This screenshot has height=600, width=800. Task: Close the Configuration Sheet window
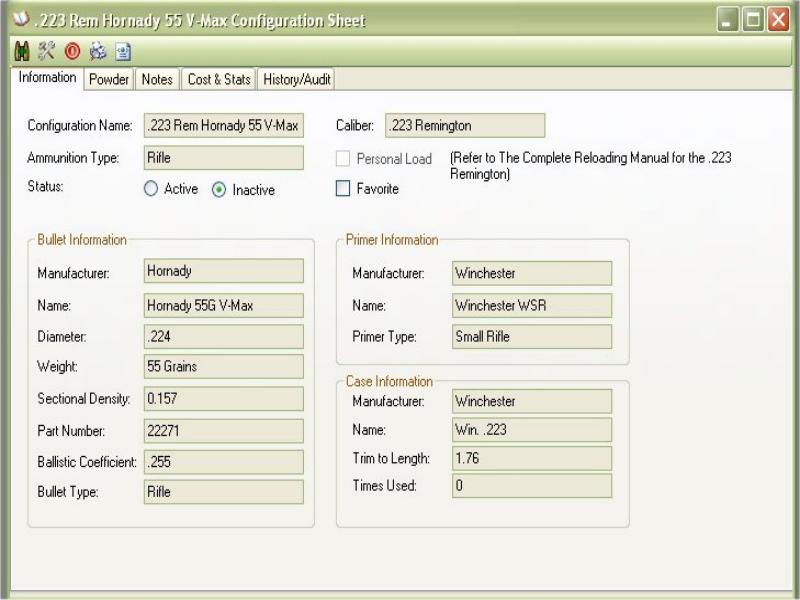(779, 20)
